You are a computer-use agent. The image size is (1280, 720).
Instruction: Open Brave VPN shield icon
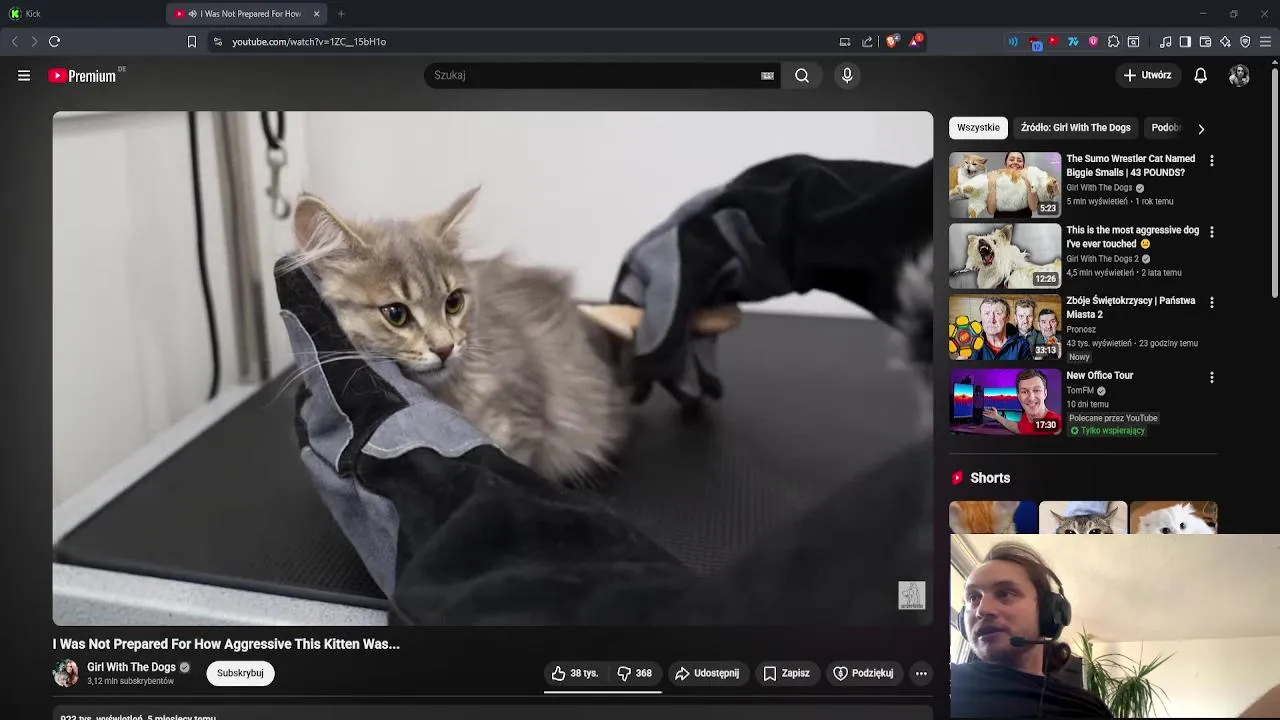click(1245, 41)
